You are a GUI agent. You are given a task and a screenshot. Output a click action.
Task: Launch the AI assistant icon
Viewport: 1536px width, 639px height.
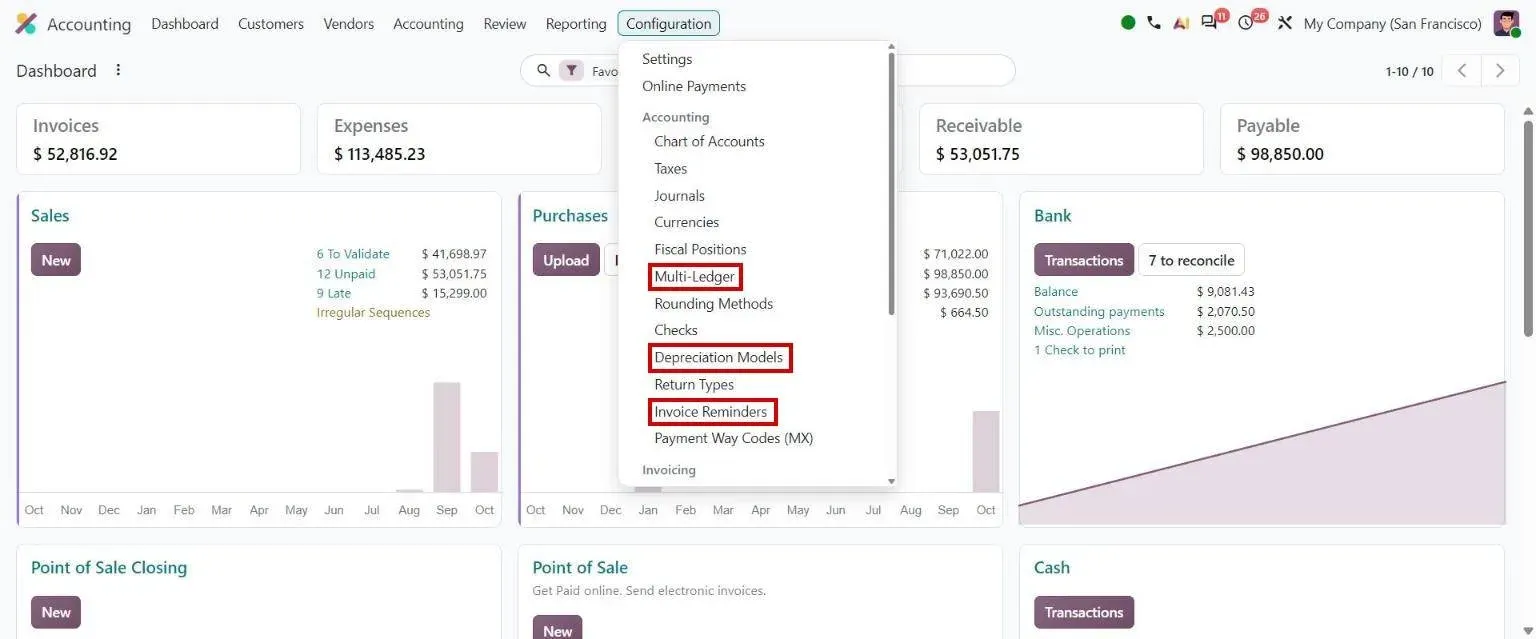tap(1181, 23)
